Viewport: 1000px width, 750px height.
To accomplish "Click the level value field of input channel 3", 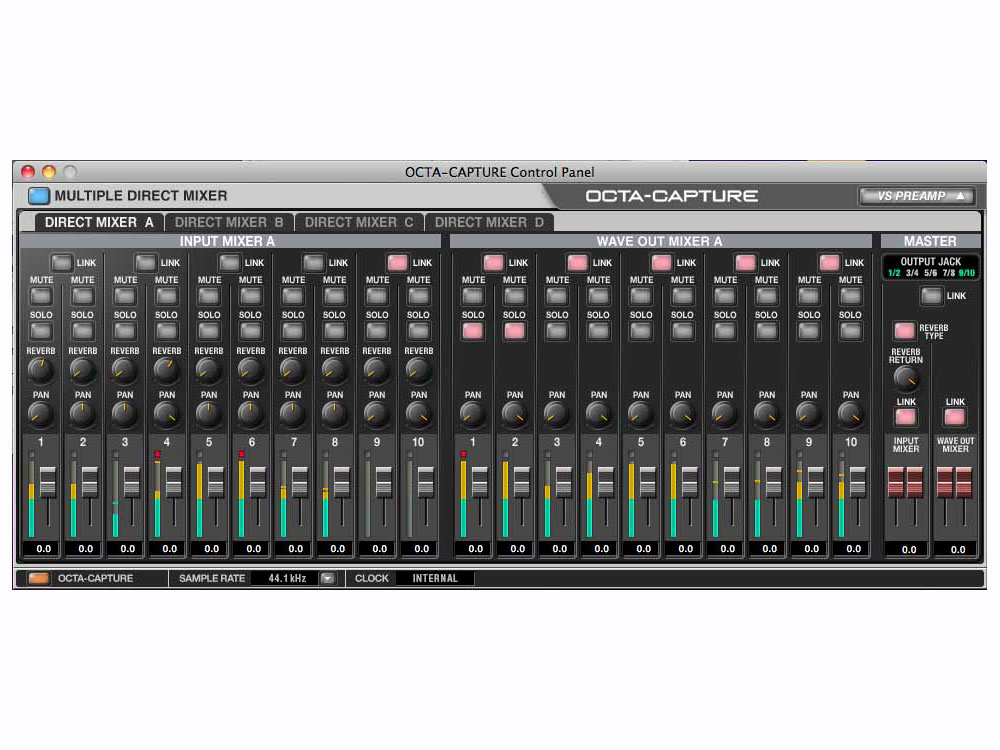I will click(x=128, y=548).
